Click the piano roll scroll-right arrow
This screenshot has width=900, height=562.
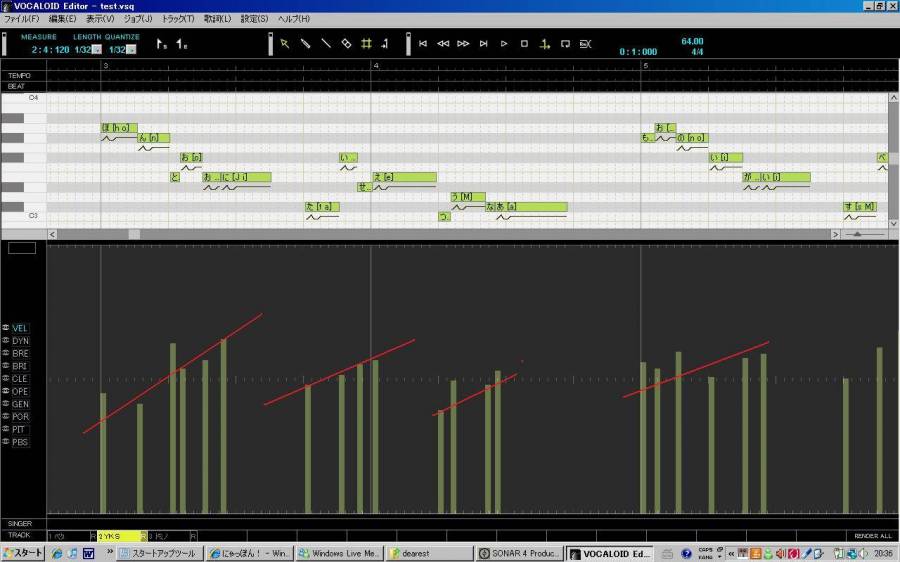[835, 234]
